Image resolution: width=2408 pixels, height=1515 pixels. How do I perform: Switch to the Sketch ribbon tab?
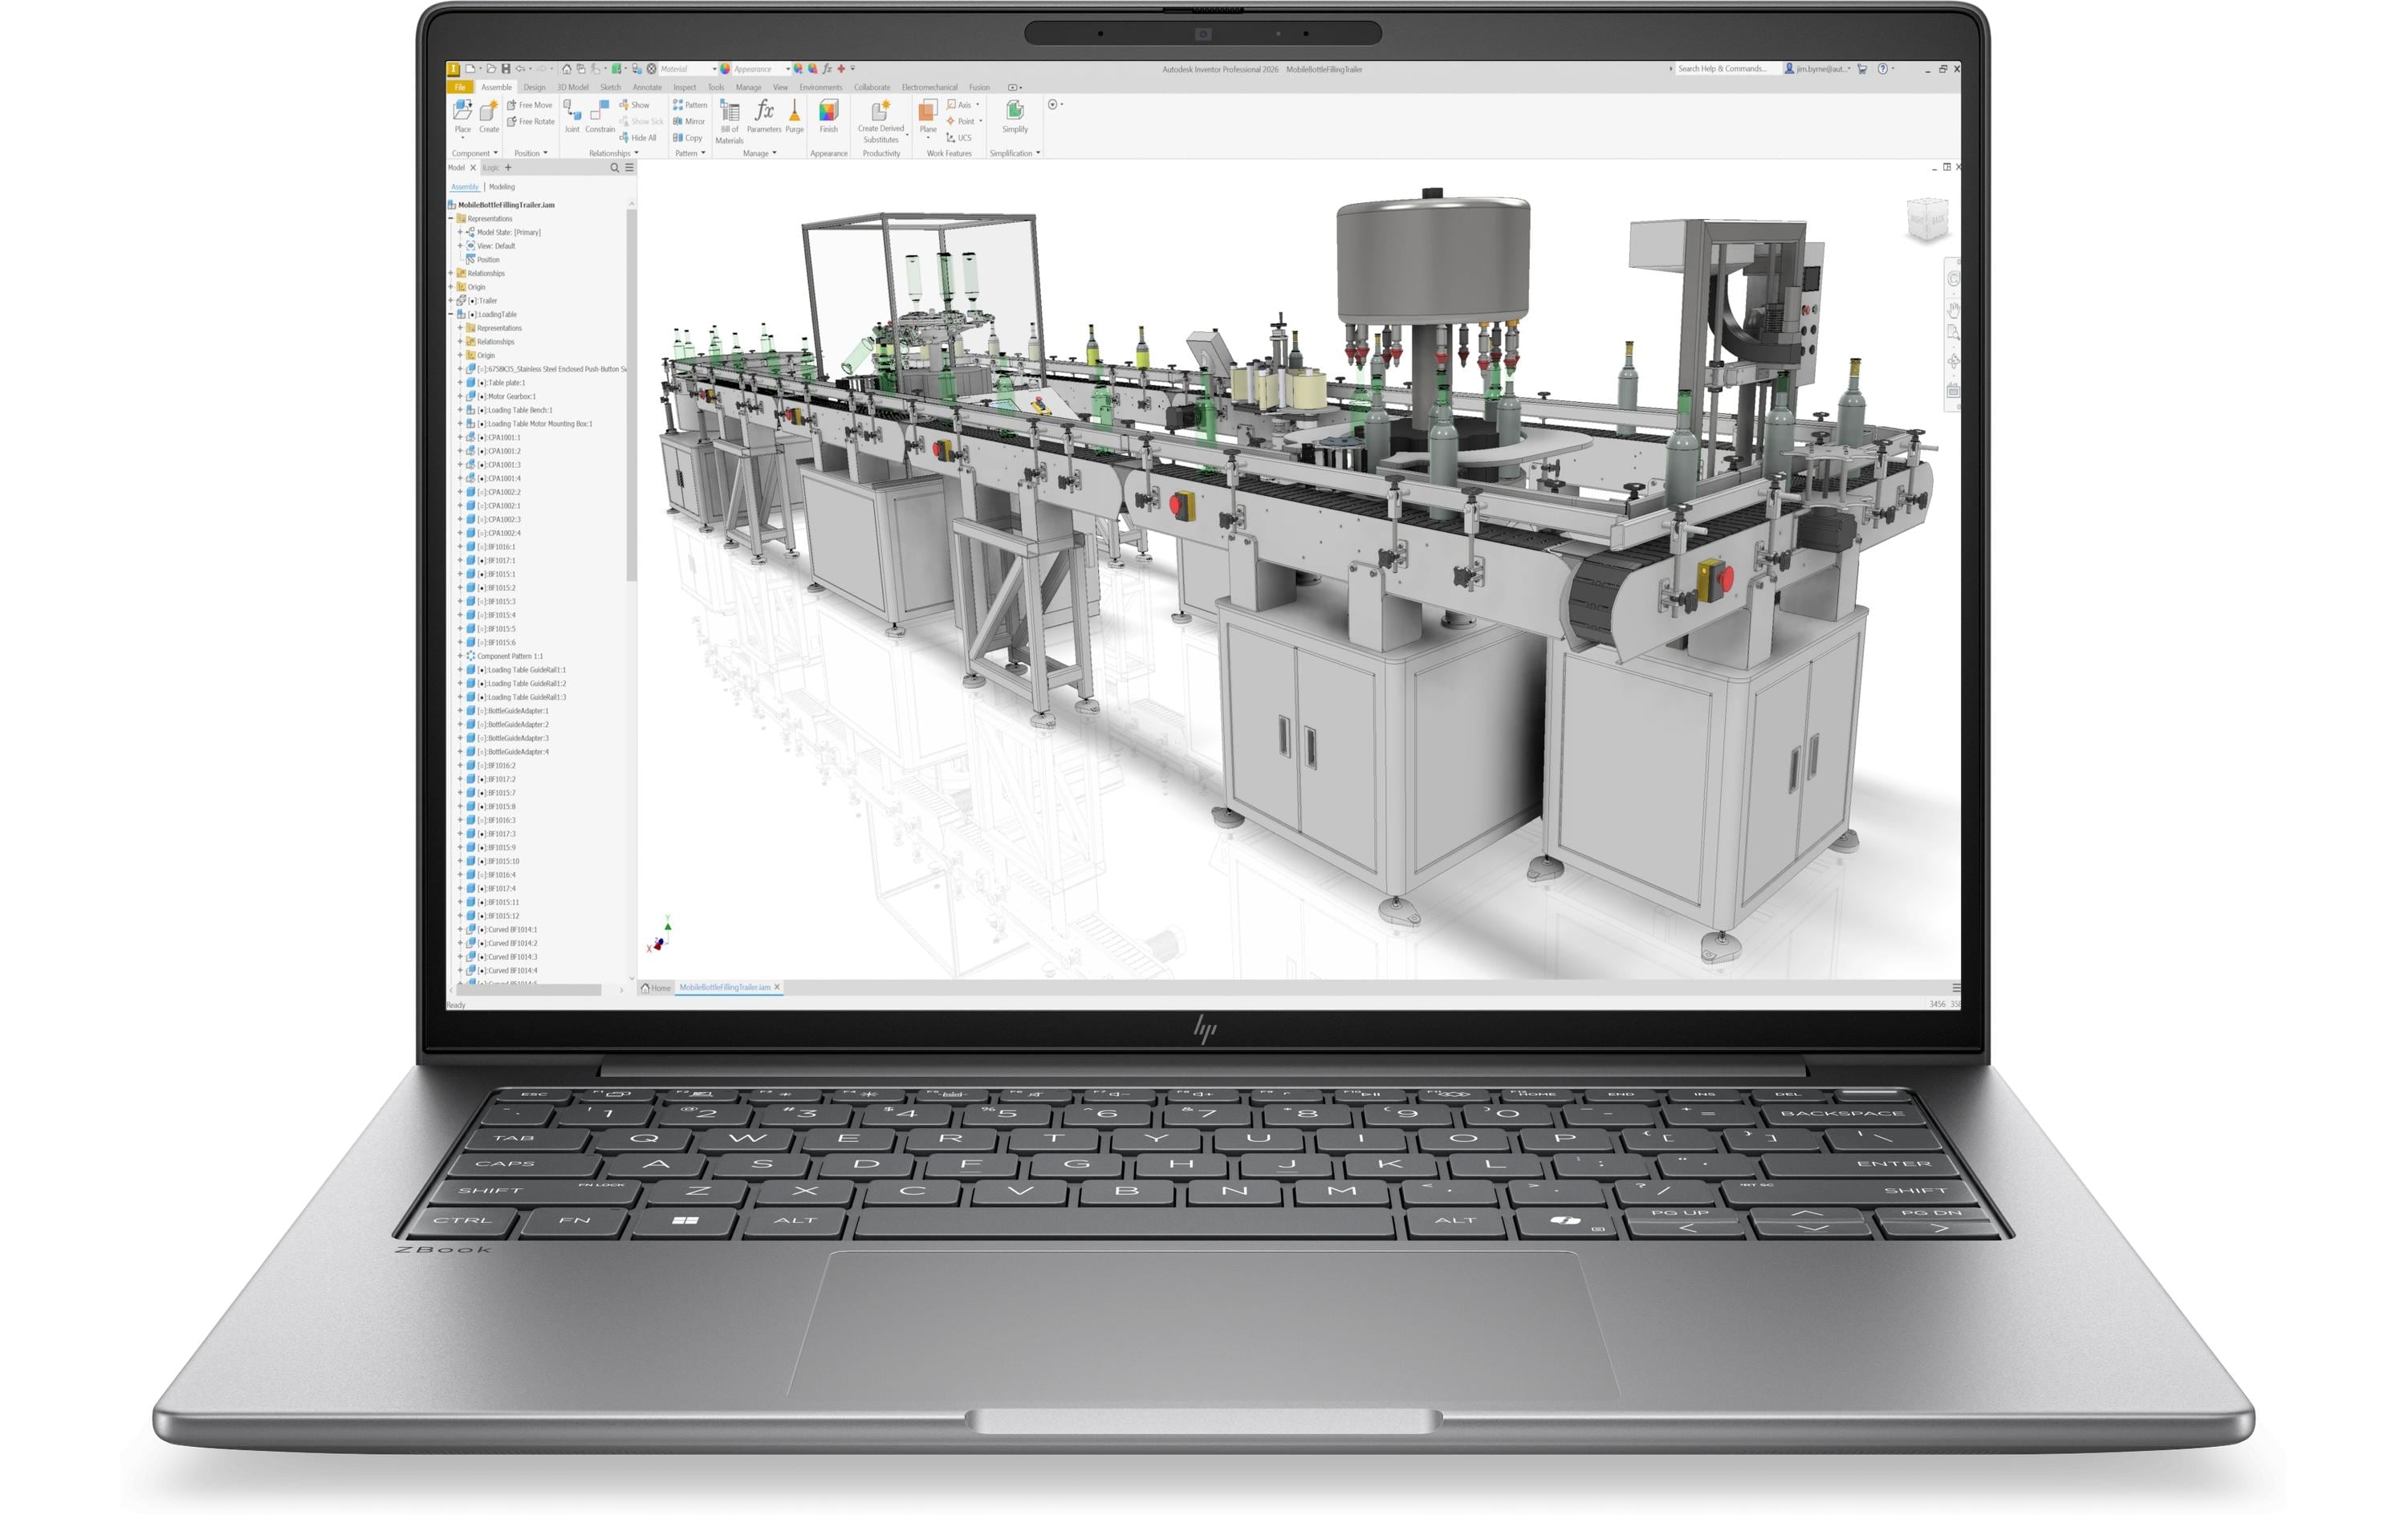coord(610,87)
